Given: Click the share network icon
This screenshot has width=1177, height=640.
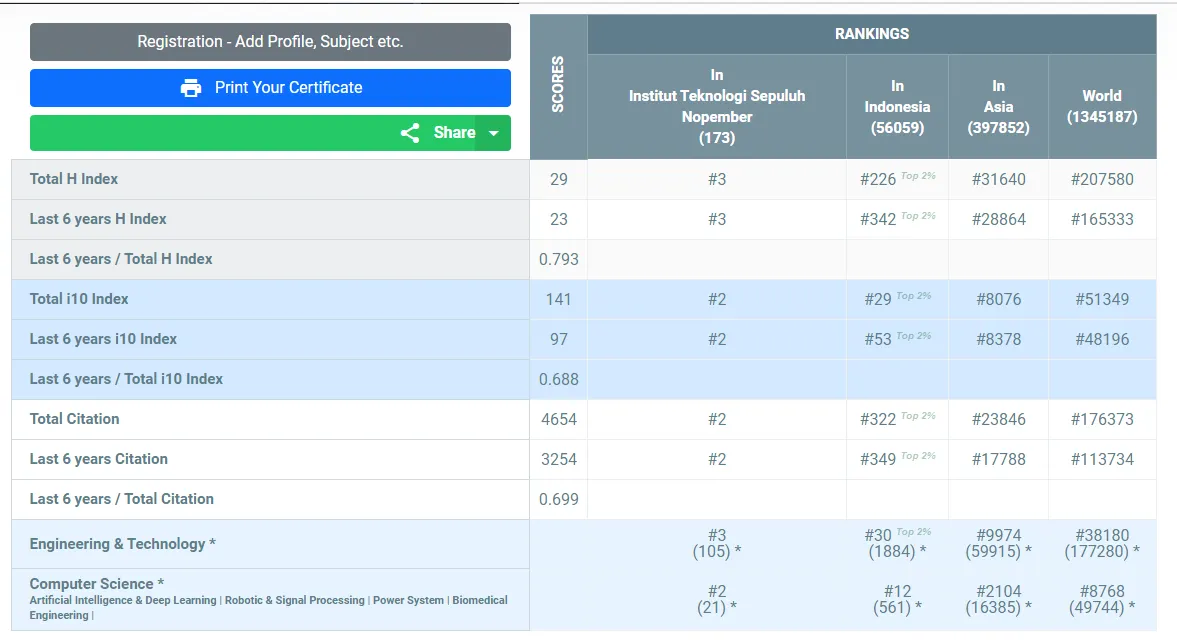Looking at the screenshot, I should [410, 133].
